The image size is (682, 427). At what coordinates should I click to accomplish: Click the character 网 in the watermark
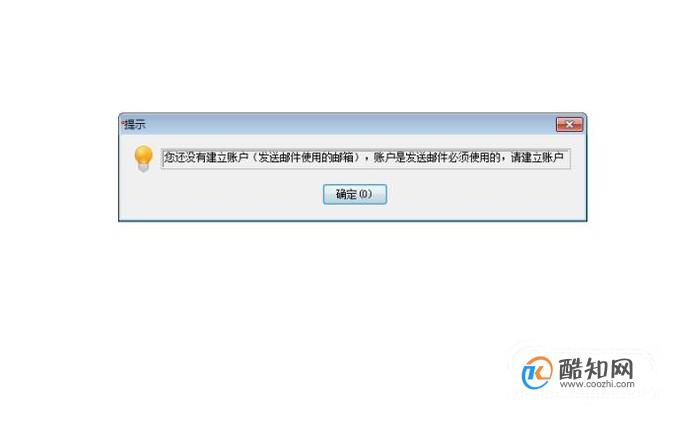point(621,369)
